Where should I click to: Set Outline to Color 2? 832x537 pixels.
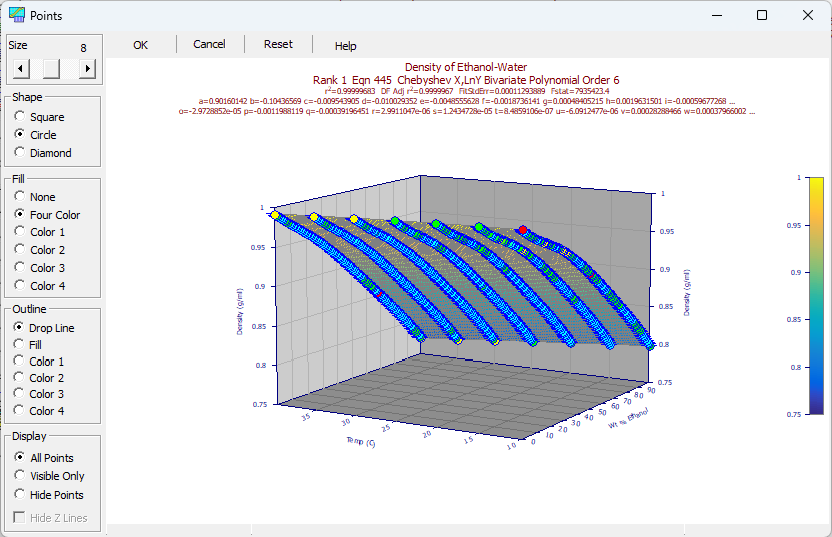point(39,378)
